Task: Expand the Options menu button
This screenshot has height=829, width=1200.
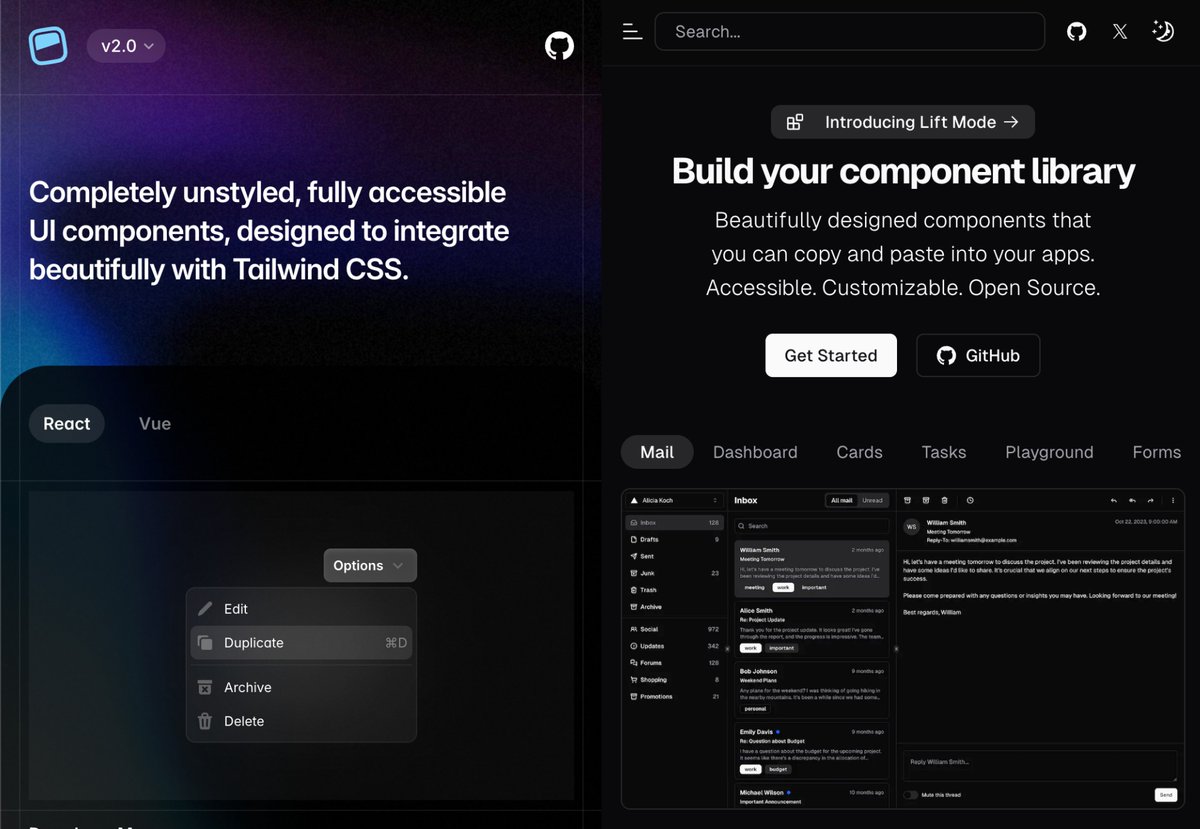Action: pos(370,565)
